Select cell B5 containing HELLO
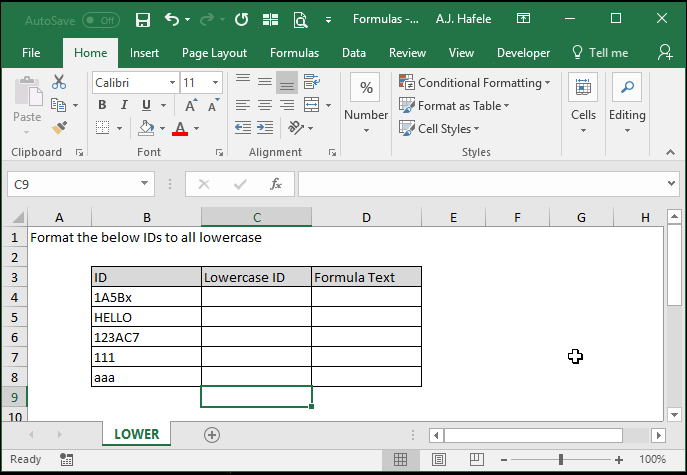687x475 pixels. pyautogui.click(x=146, y=317)
